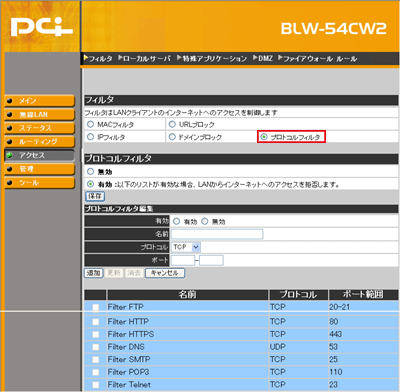Open the DMZ tab

click(263, 59)
